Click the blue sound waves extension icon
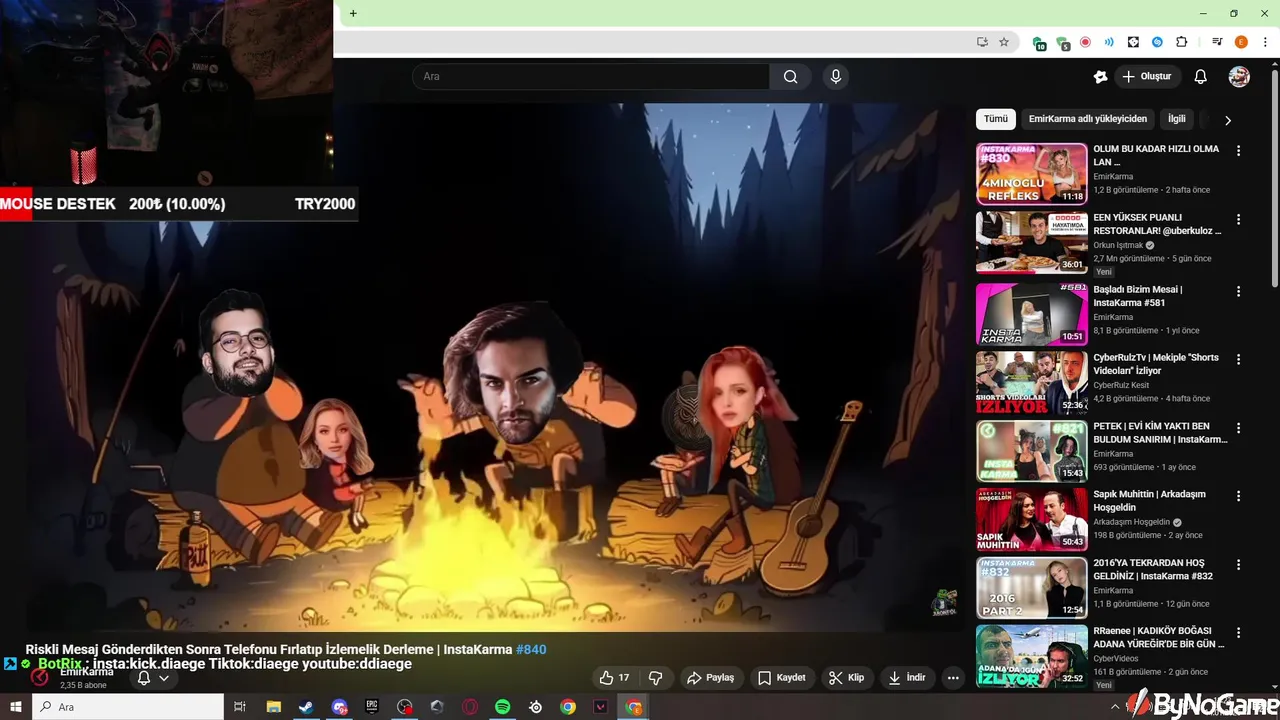This screenshot has width=1280, height=720. click(1109, 42)
